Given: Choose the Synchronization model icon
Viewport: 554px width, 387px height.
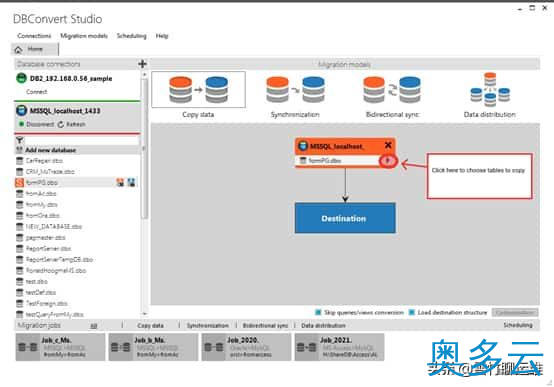Looking at the screenshot, I should point(295,89).
